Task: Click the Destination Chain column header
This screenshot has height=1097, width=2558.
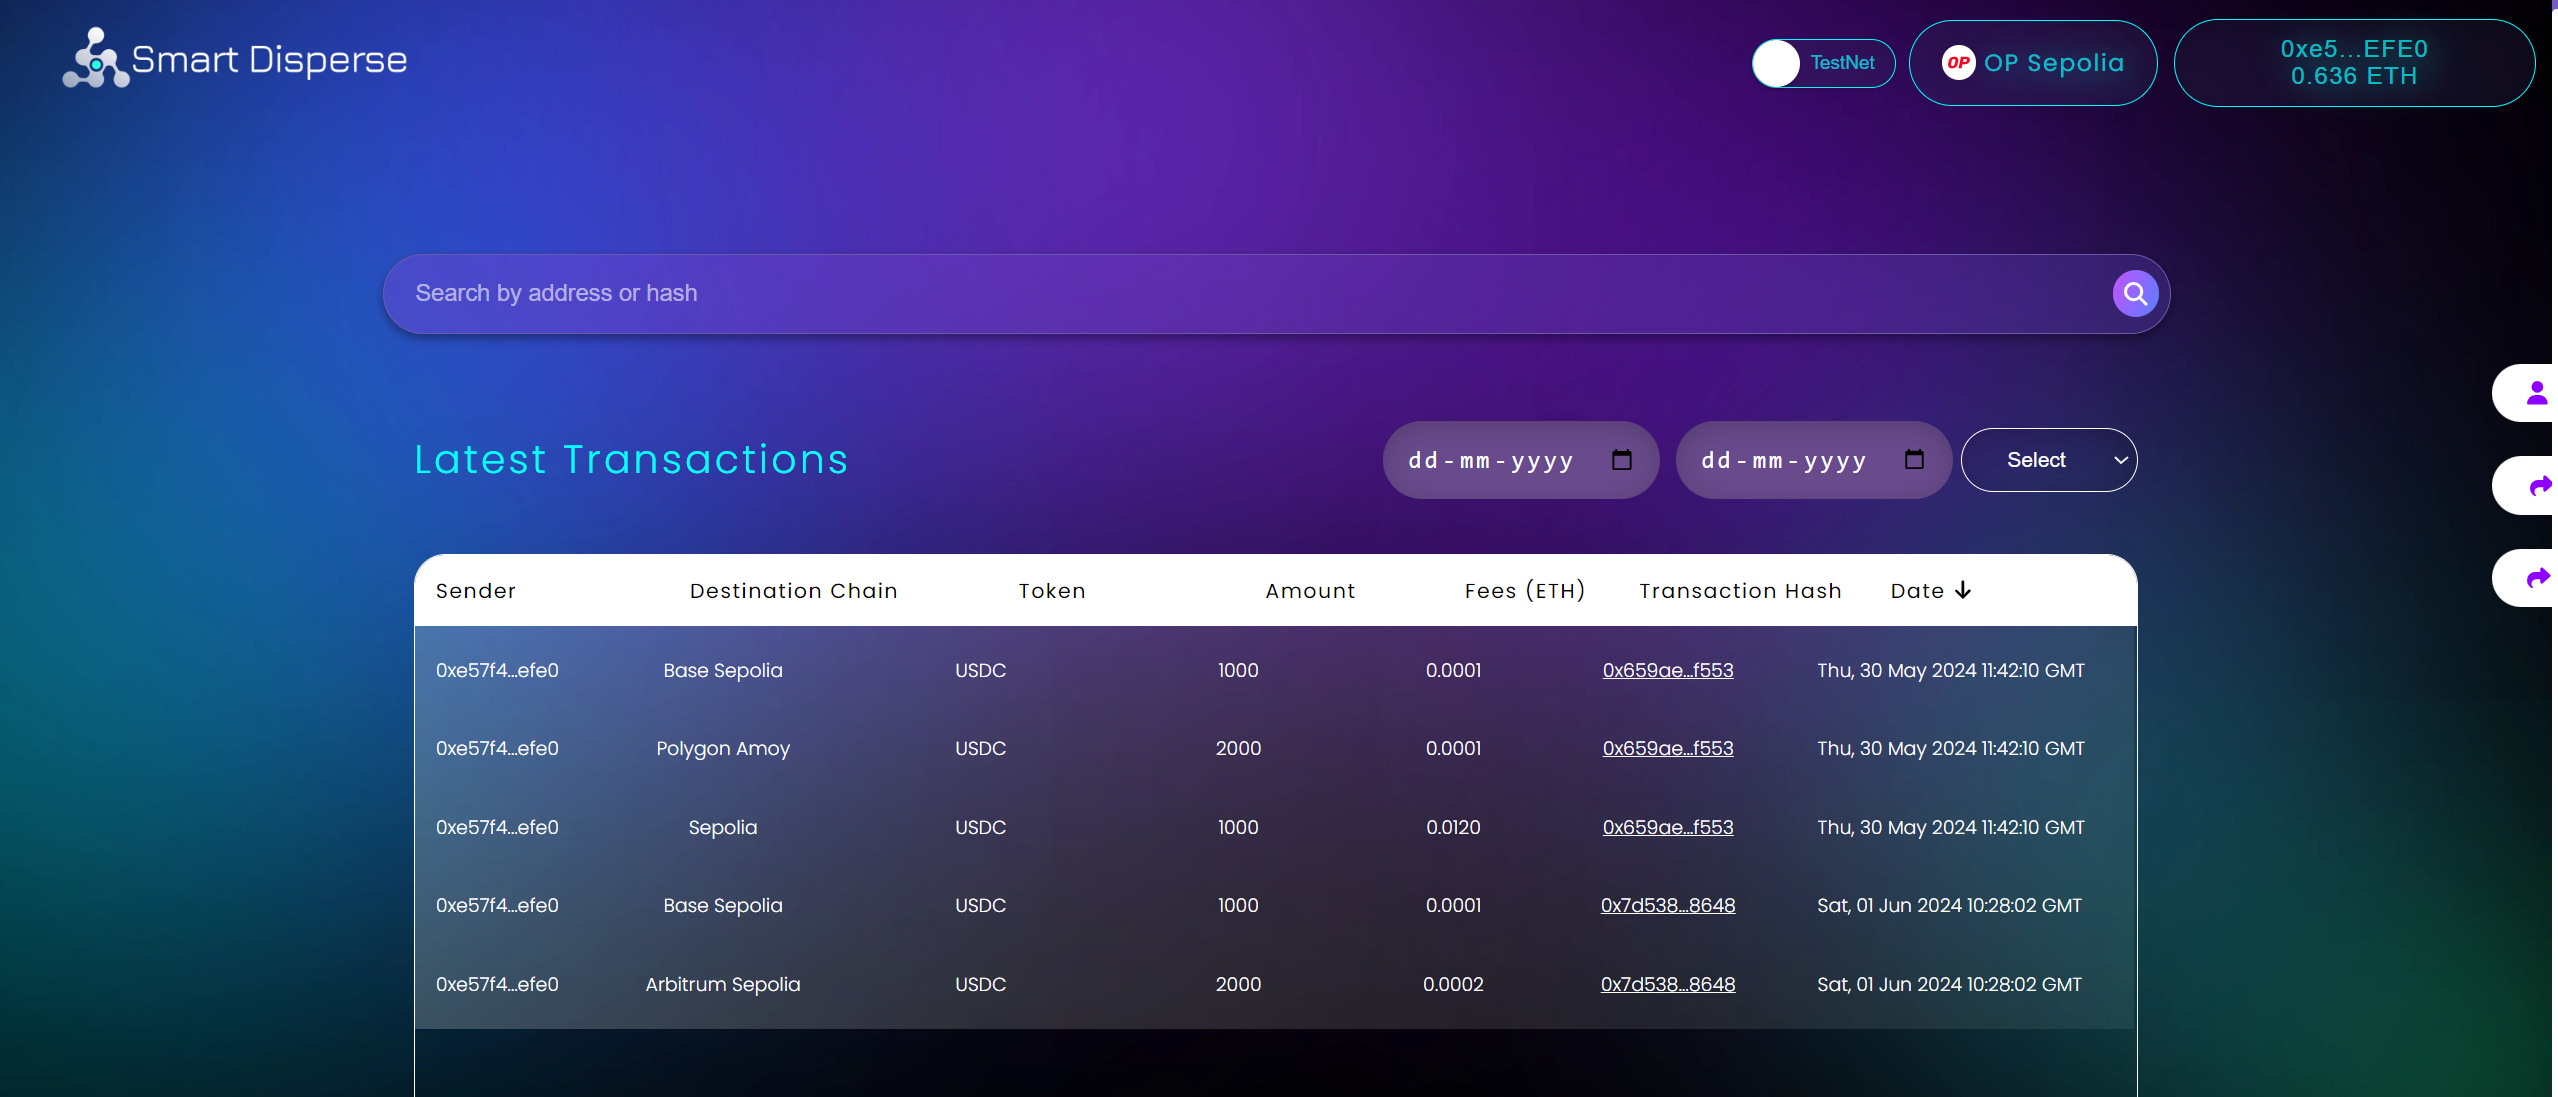Action: click(793, 591)
